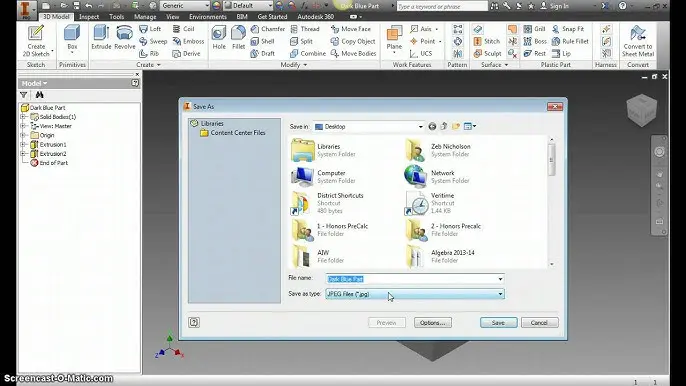This screenshot has height=386, width=686.
Task: Switch to the Get Started tab
Action: 272,17
